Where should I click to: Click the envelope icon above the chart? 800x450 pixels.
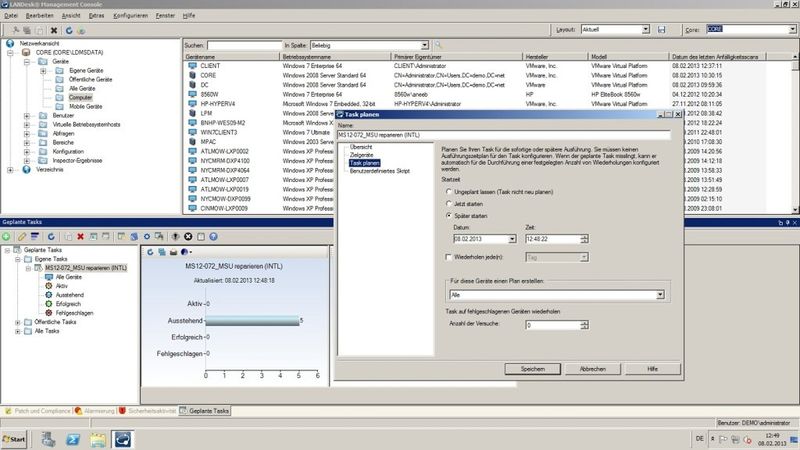(x=173, y=252)
